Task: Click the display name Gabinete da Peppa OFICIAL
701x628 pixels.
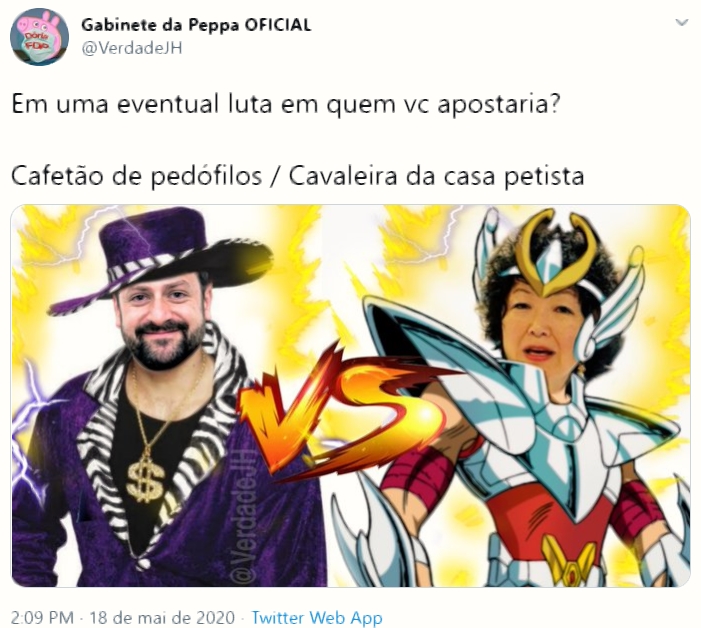Action: pos(196,25)
